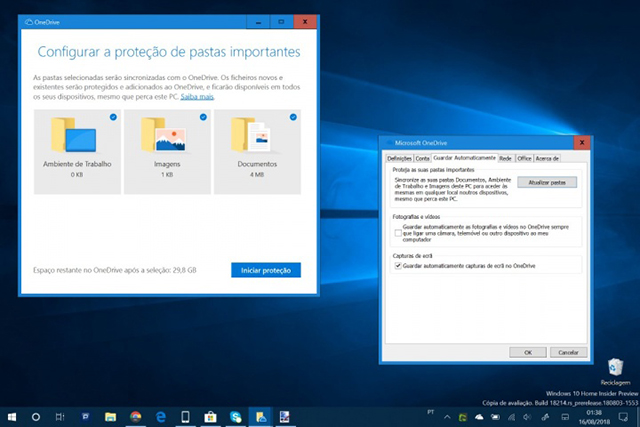Select the Ambiente de Trabalho folder tile
The width and height of the screenshot is (640, 427).
(x=77, y=152)
